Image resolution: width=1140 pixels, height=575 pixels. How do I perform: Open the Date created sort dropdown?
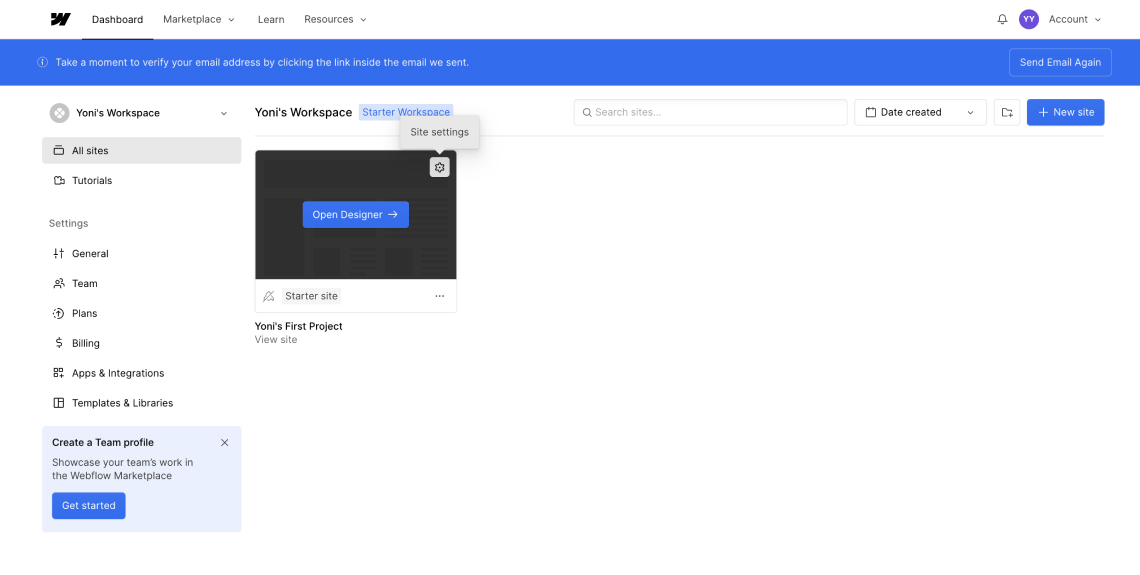point(919,113)
